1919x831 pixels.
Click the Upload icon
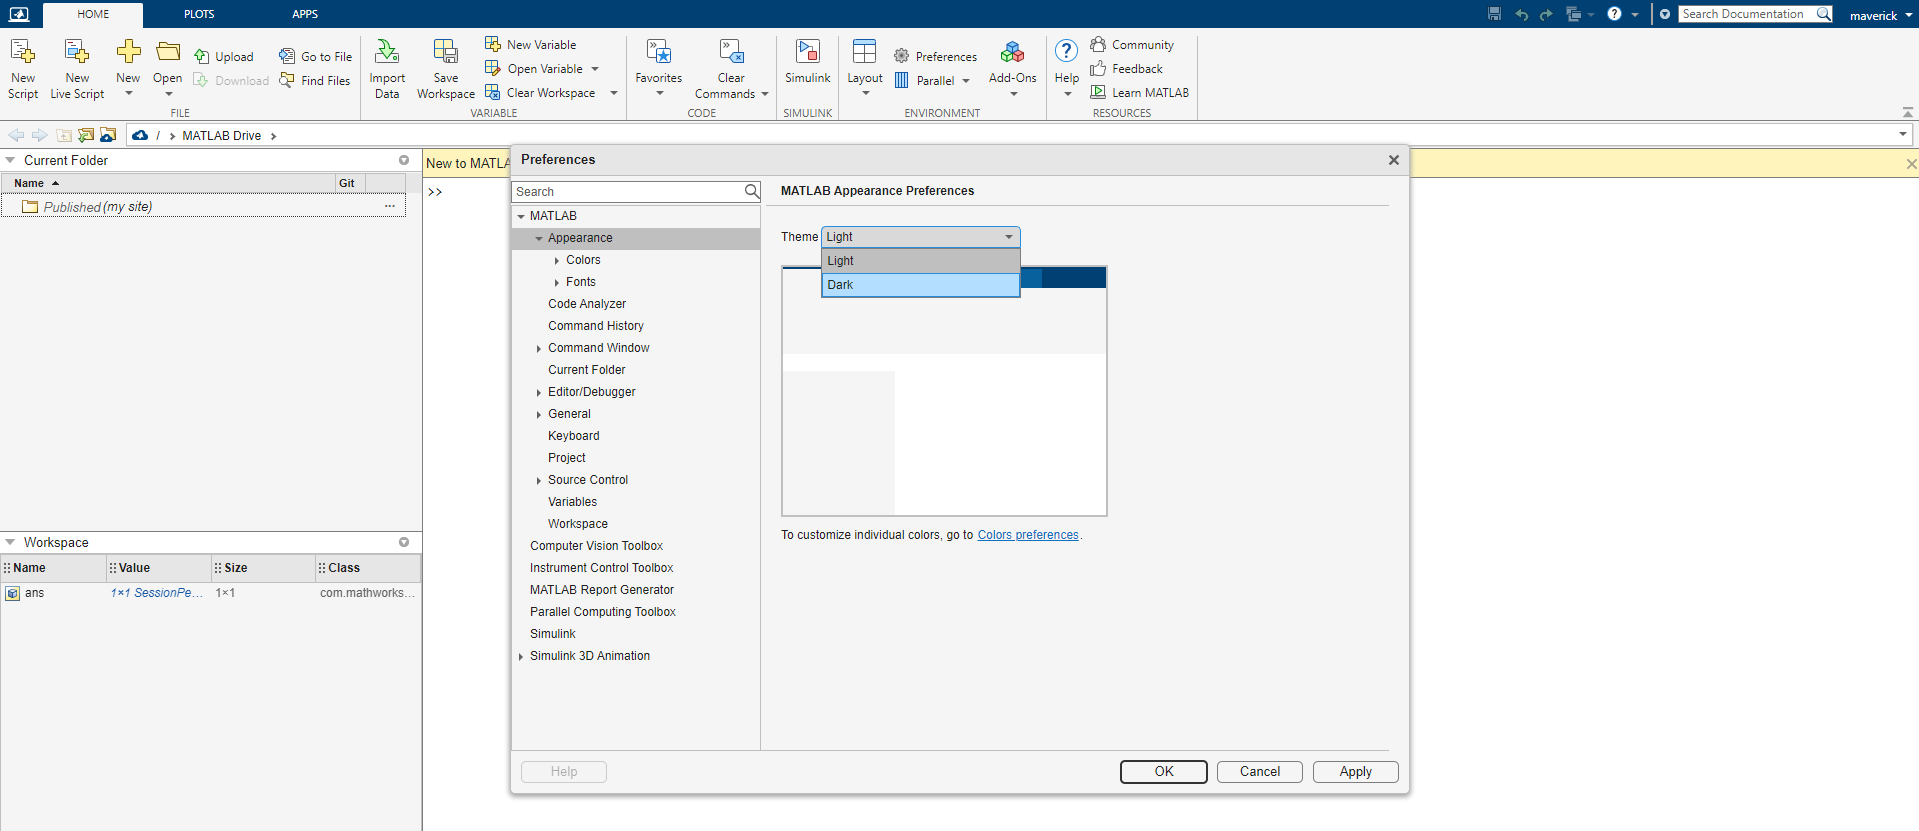coord(201,57)
